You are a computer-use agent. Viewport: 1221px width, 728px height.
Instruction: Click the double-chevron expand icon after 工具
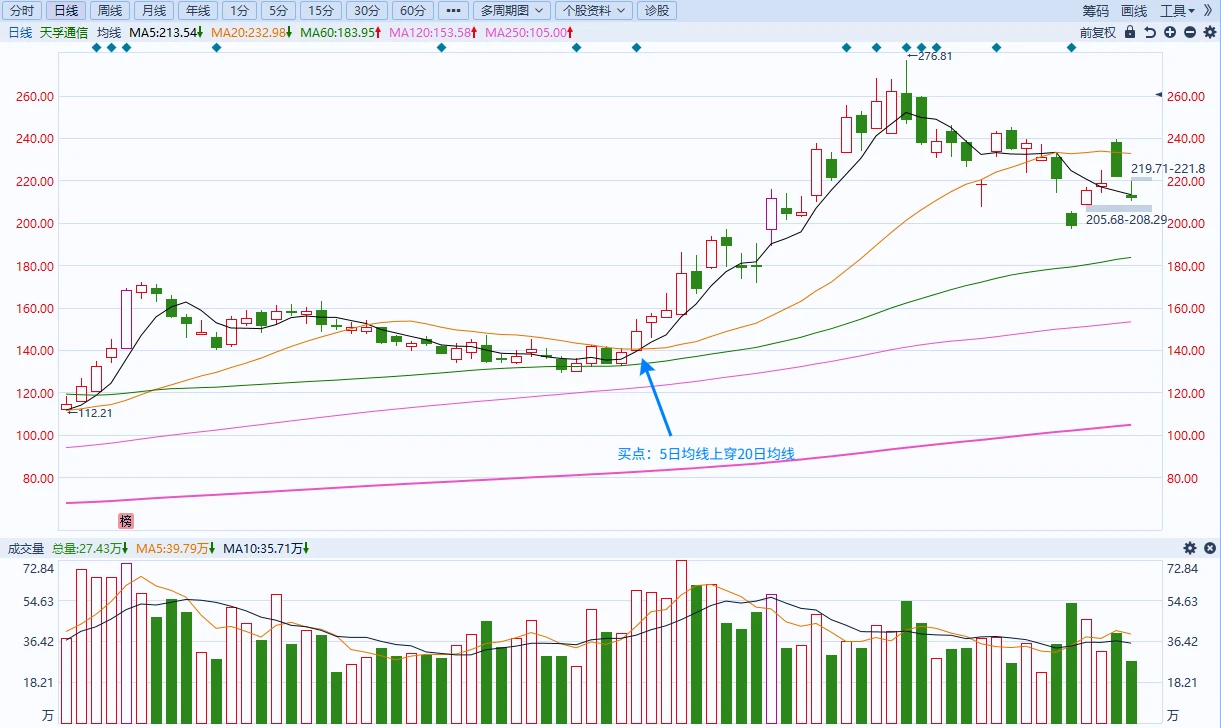click(x=1210, y=11)
